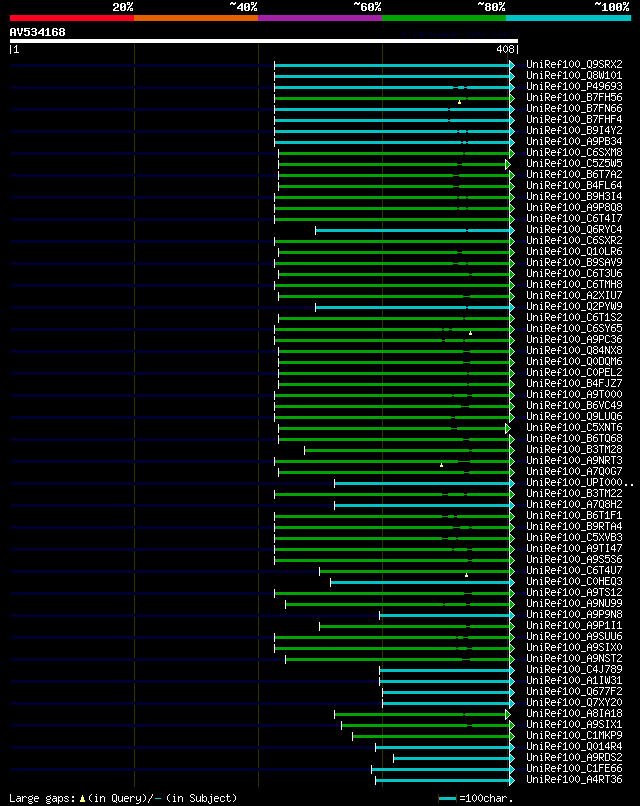Click the UniRef100_C1MKP9 label
This screenshot has width=640, height=806.
coord(574,736)
